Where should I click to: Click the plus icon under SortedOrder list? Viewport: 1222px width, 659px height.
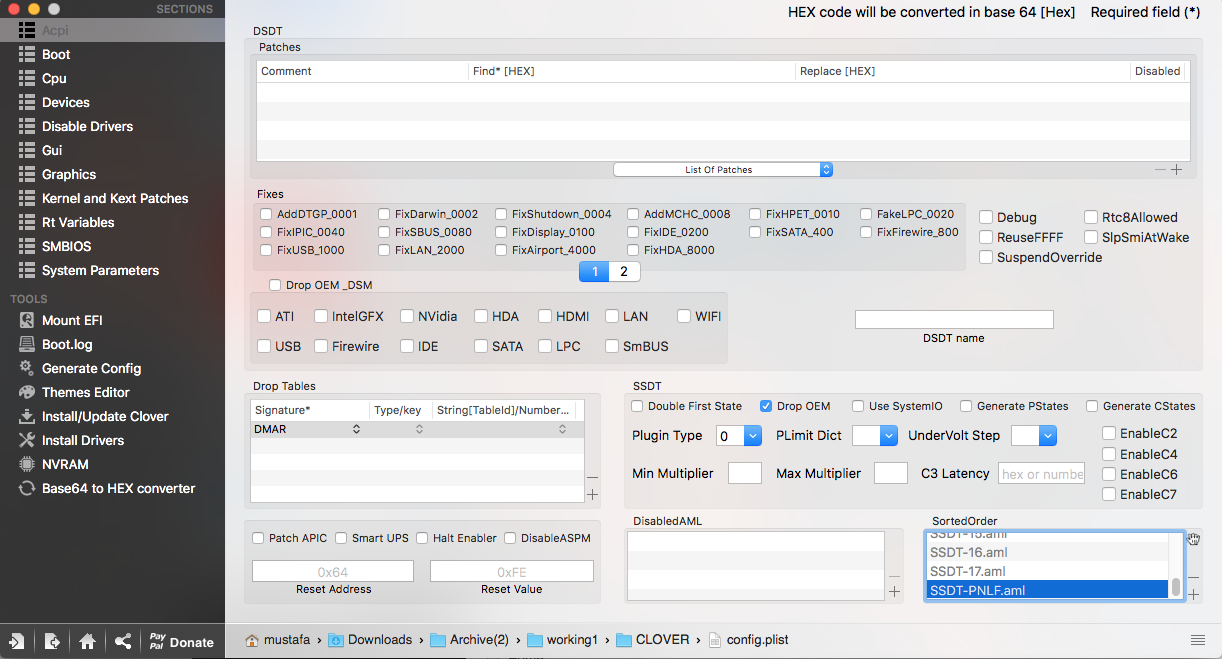click(1193, 595)
